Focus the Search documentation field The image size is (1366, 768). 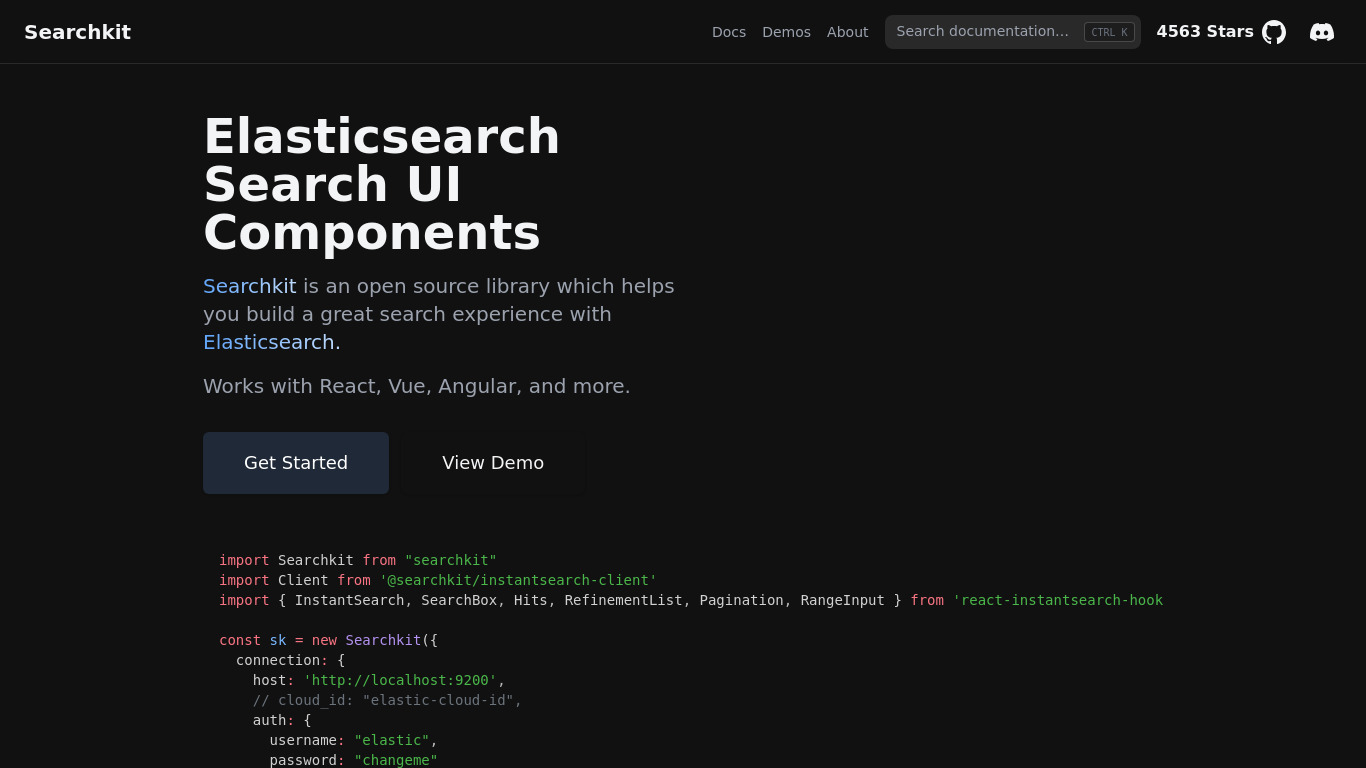coord(1012,32)
